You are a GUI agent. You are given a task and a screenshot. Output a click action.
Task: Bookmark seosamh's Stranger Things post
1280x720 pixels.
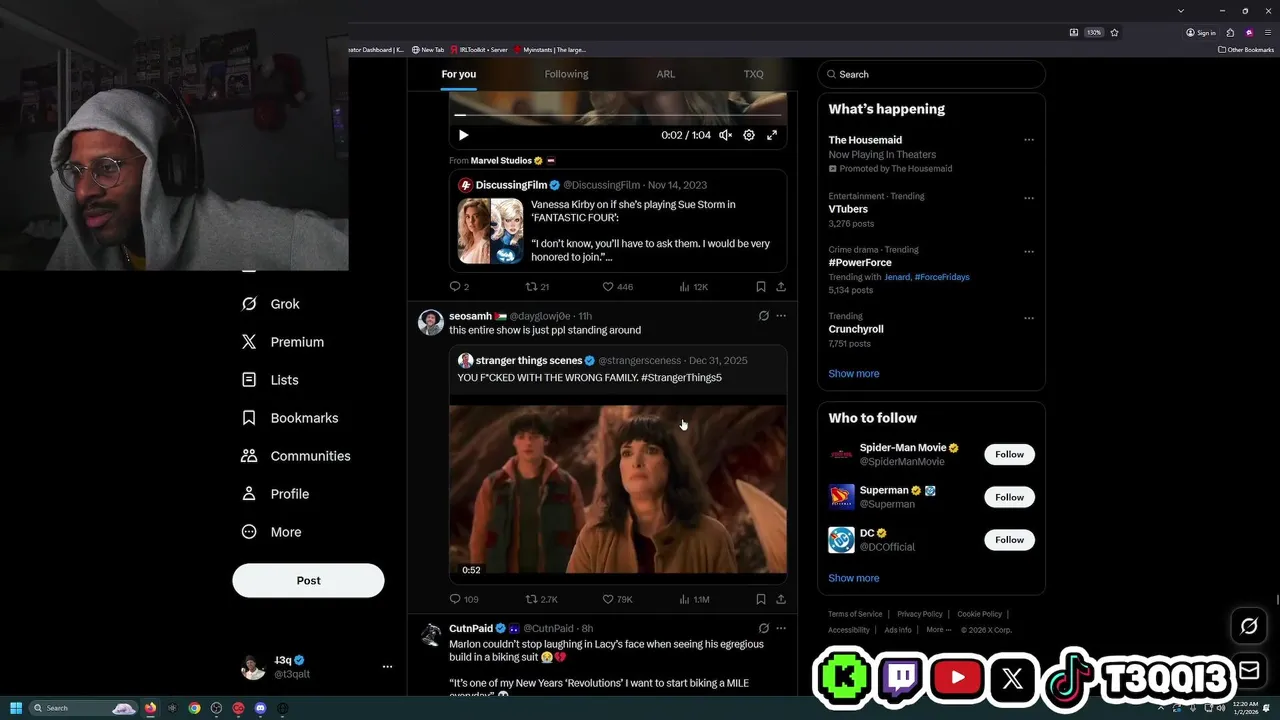[761, 600]
